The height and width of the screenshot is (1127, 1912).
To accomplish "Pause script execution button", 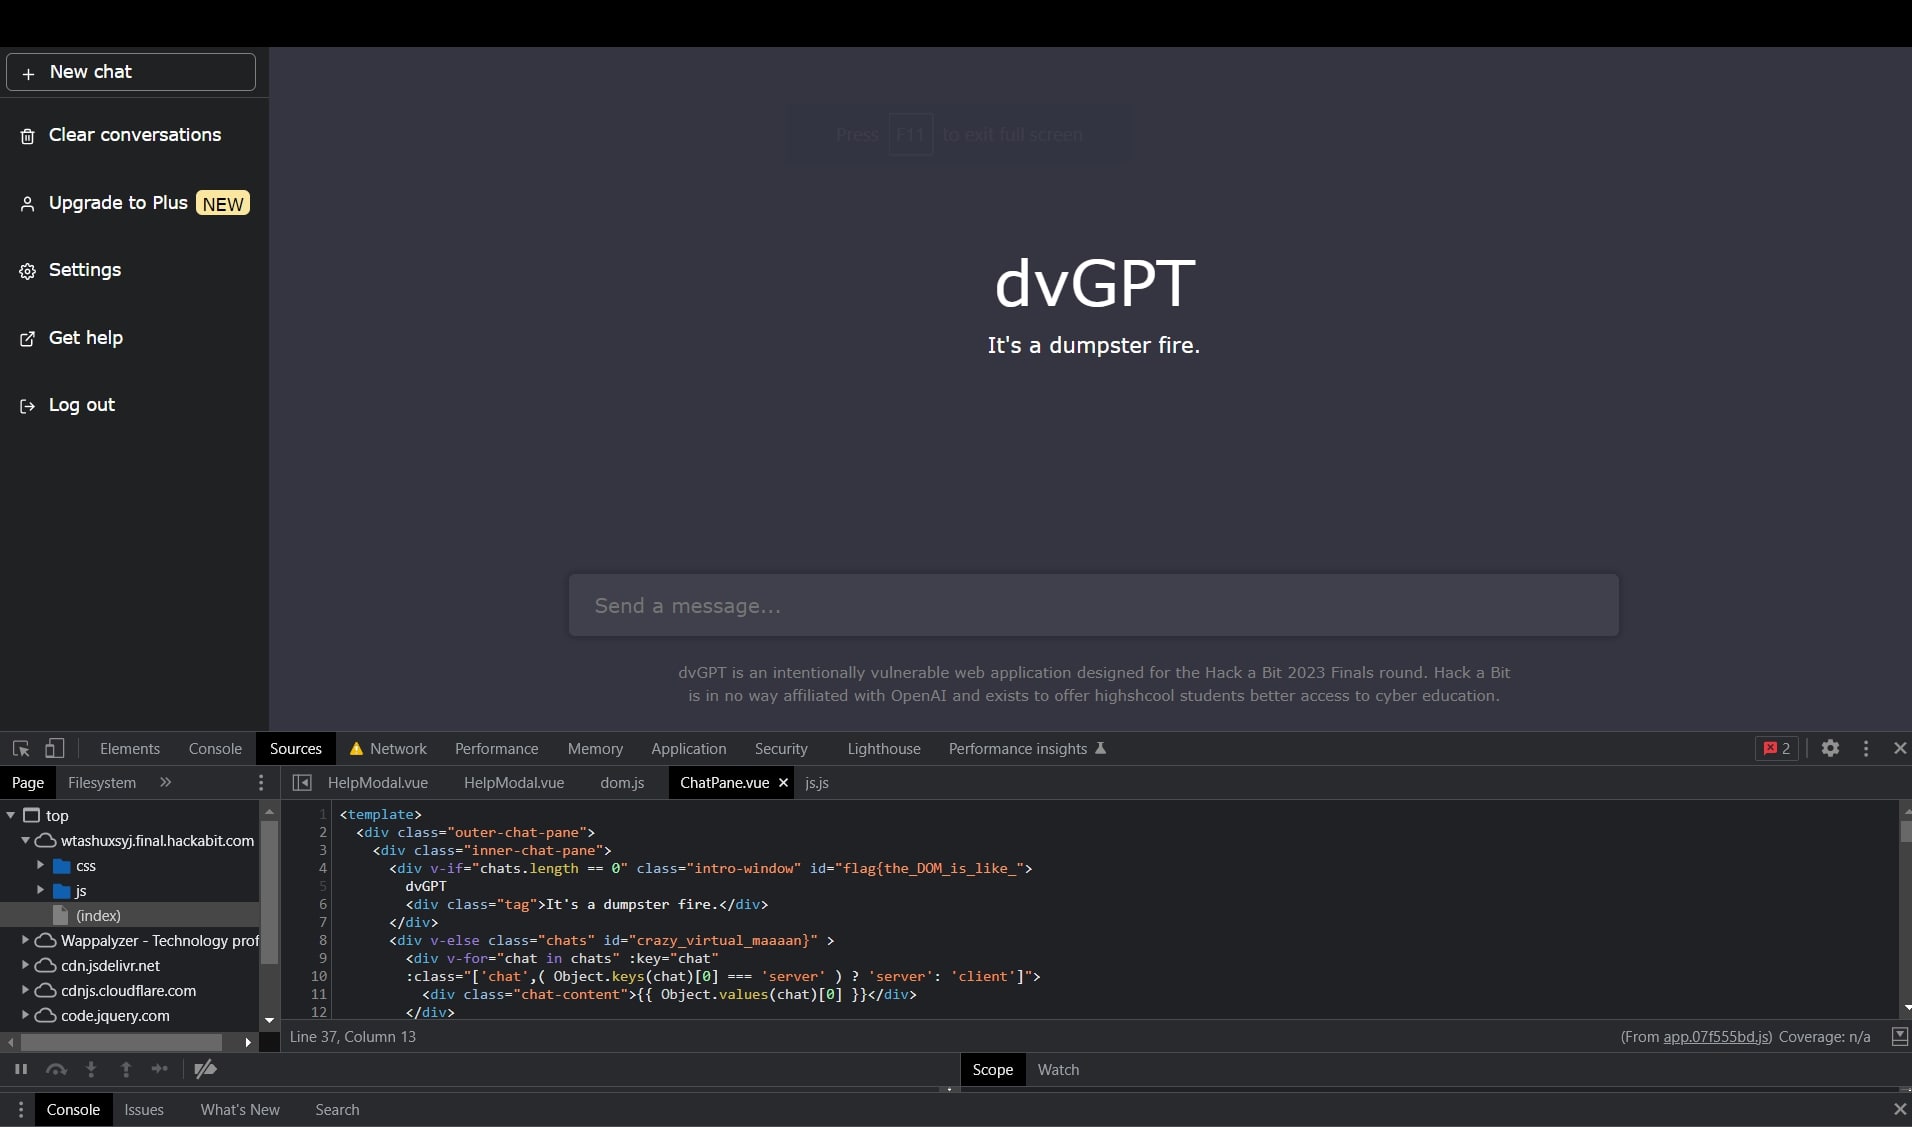I will pos(21,1069).
